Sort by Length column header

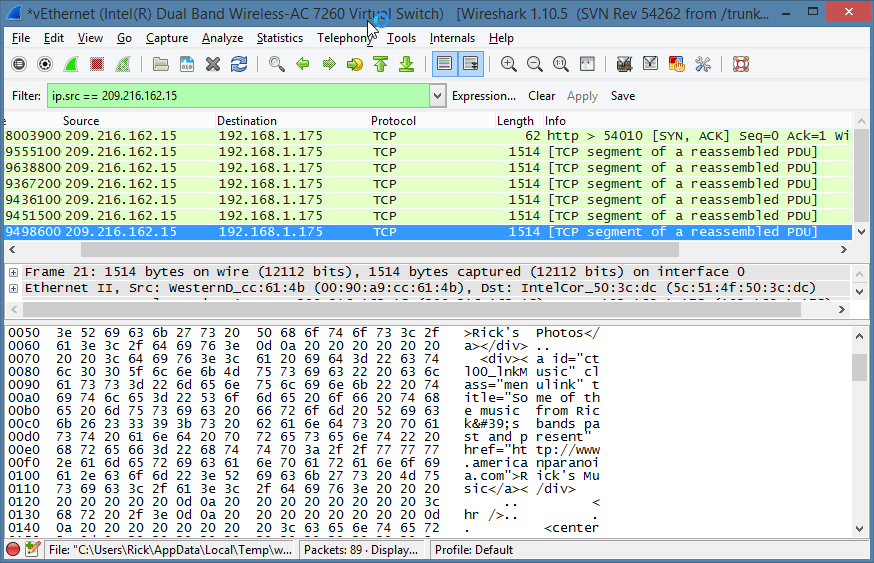point(519,121)
